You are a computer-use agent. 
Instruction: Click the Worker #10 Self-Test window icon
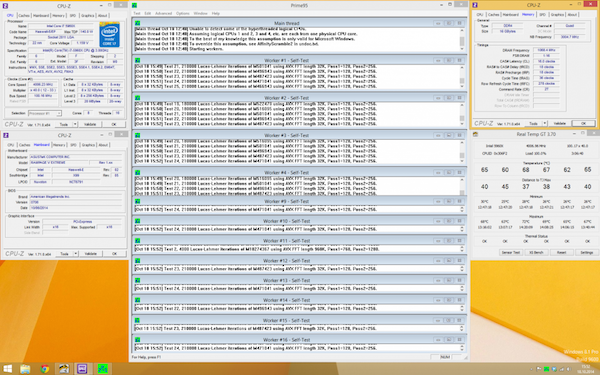pyautogui.click(x=137, y=221)
